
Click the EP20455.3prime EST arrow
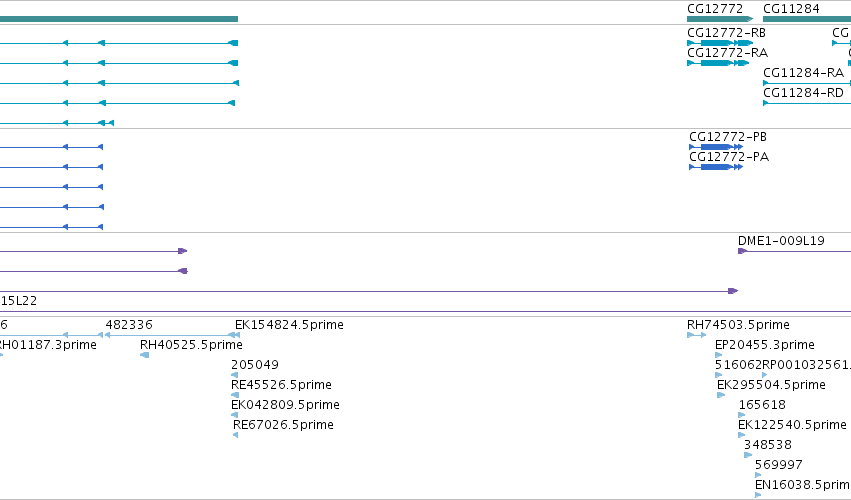pyautogui.click(x=719, y=355)
